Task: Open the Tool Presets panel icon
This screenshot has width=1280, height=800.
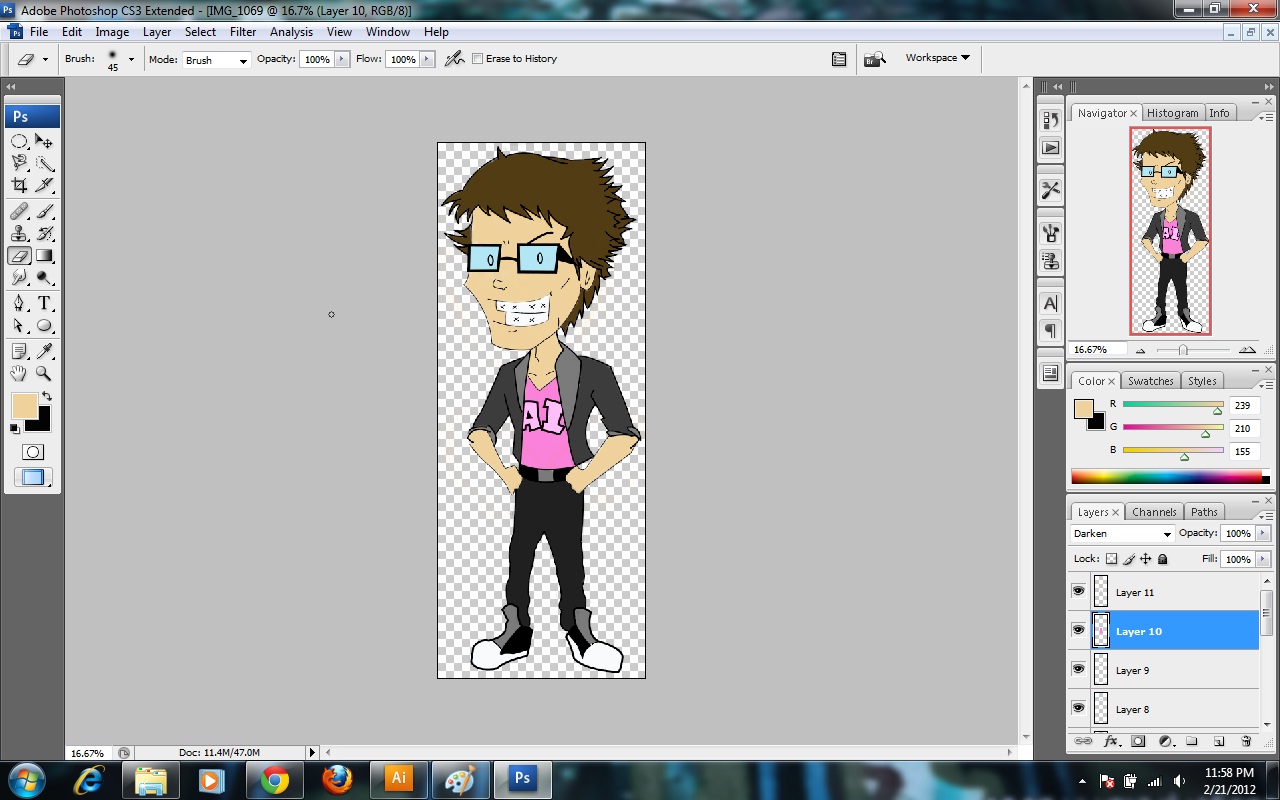Action: point(1050,189)
